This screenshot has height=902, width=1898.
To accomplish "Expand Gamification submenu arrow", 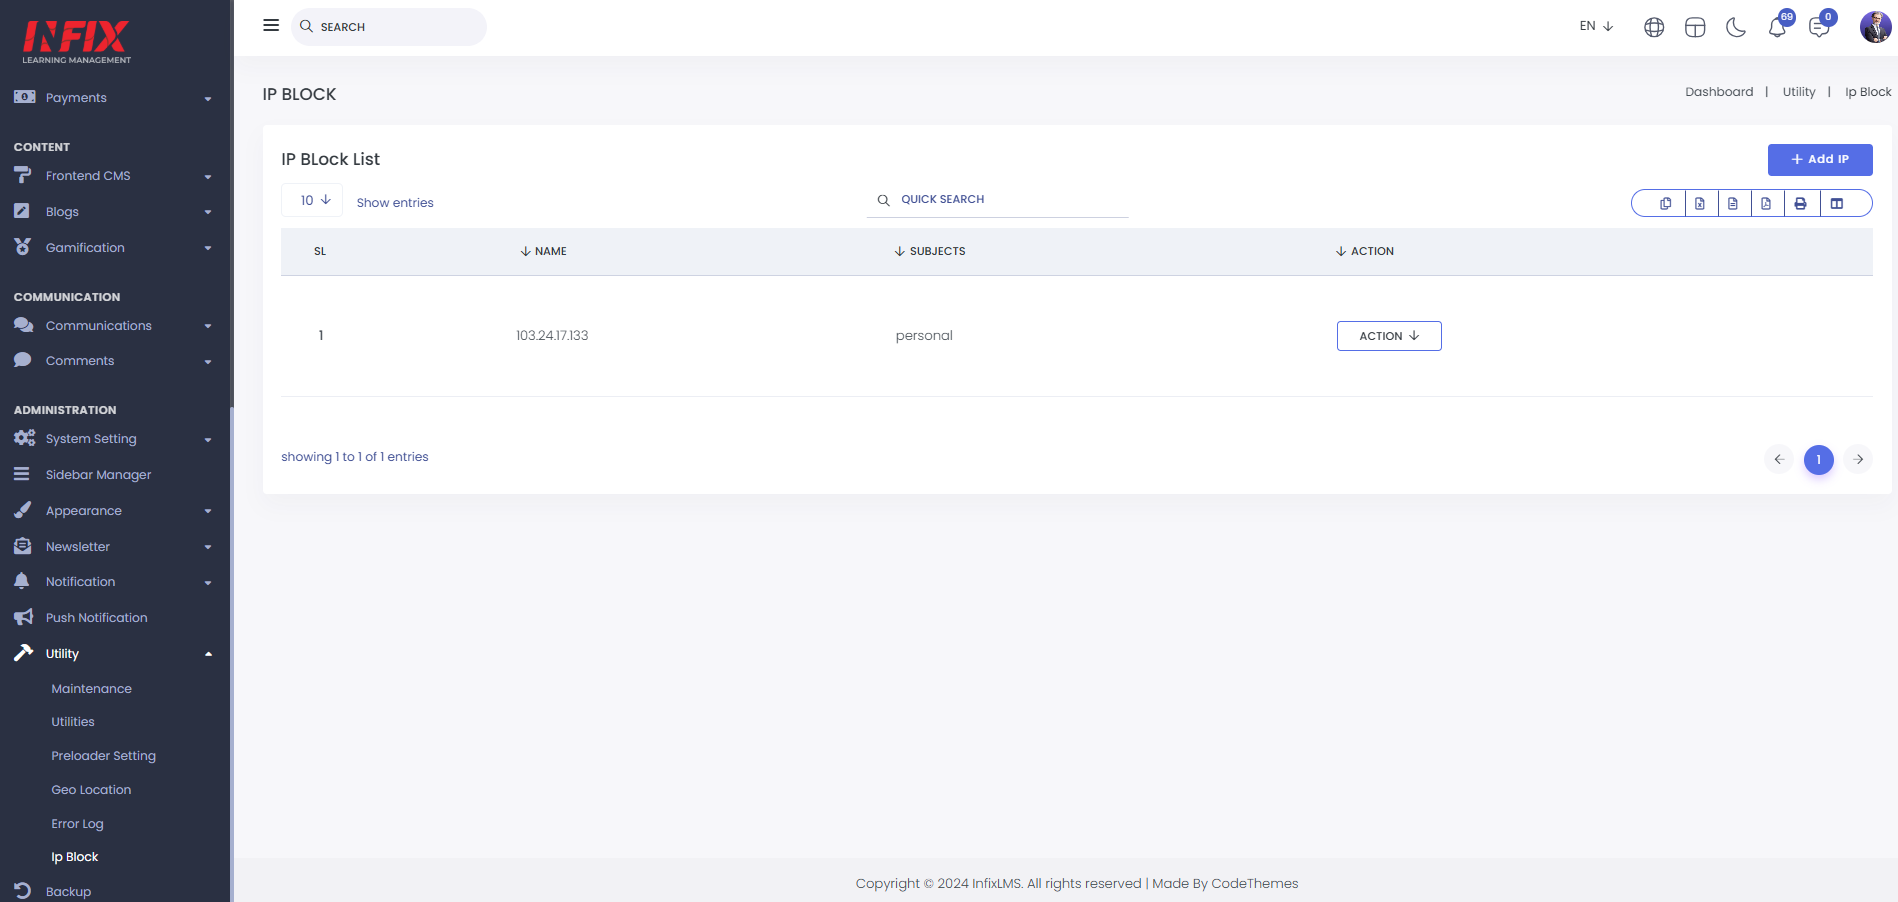I will [x=208, y=248].
